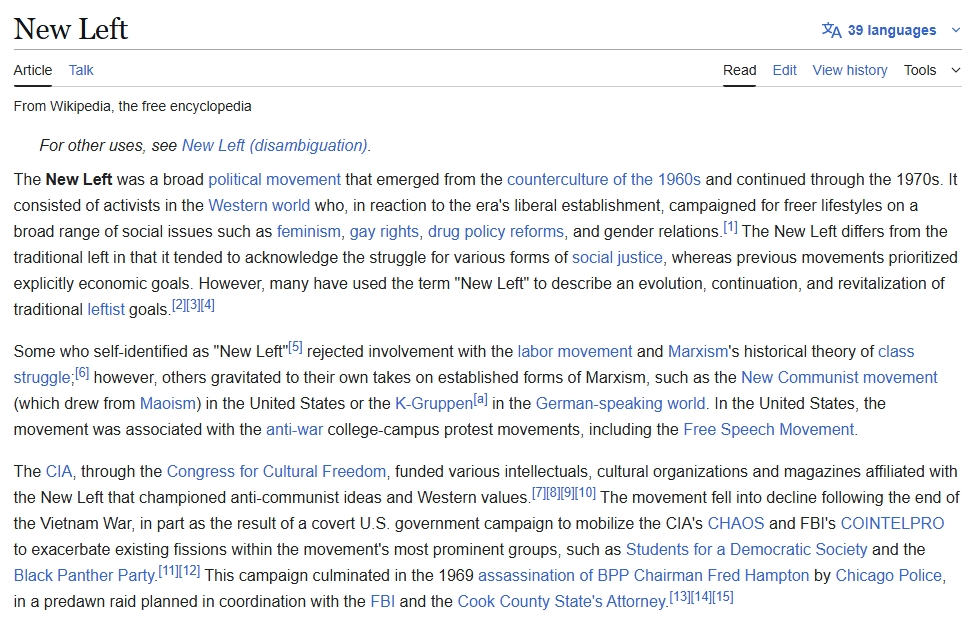This screenshot has height=641, width=979.
Task: Jump to citation [4]
Action: pyautogui.click(x=208, y=305)
